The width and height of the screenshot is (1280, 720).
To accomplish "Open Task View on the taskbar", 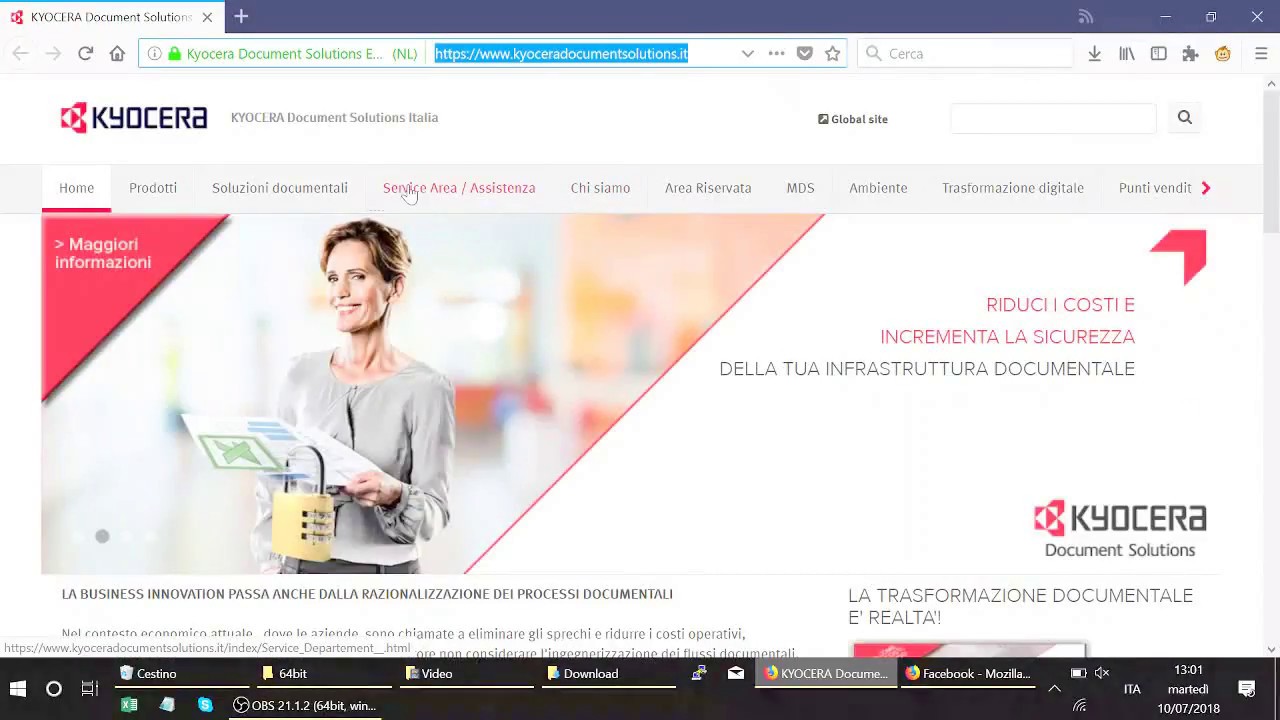I will click(89, 689).
